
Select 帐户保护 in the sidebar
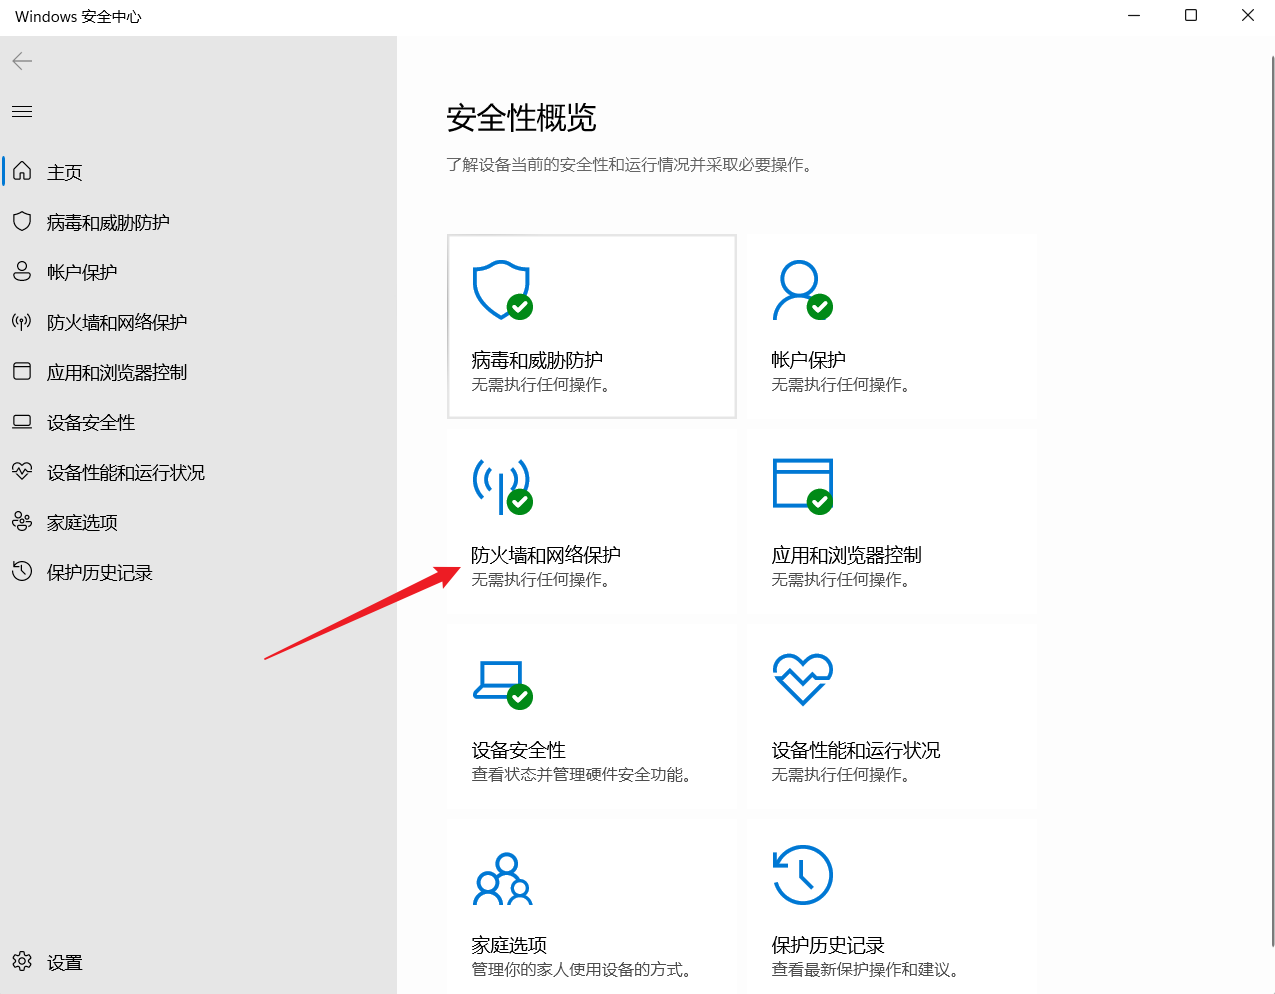82,272
